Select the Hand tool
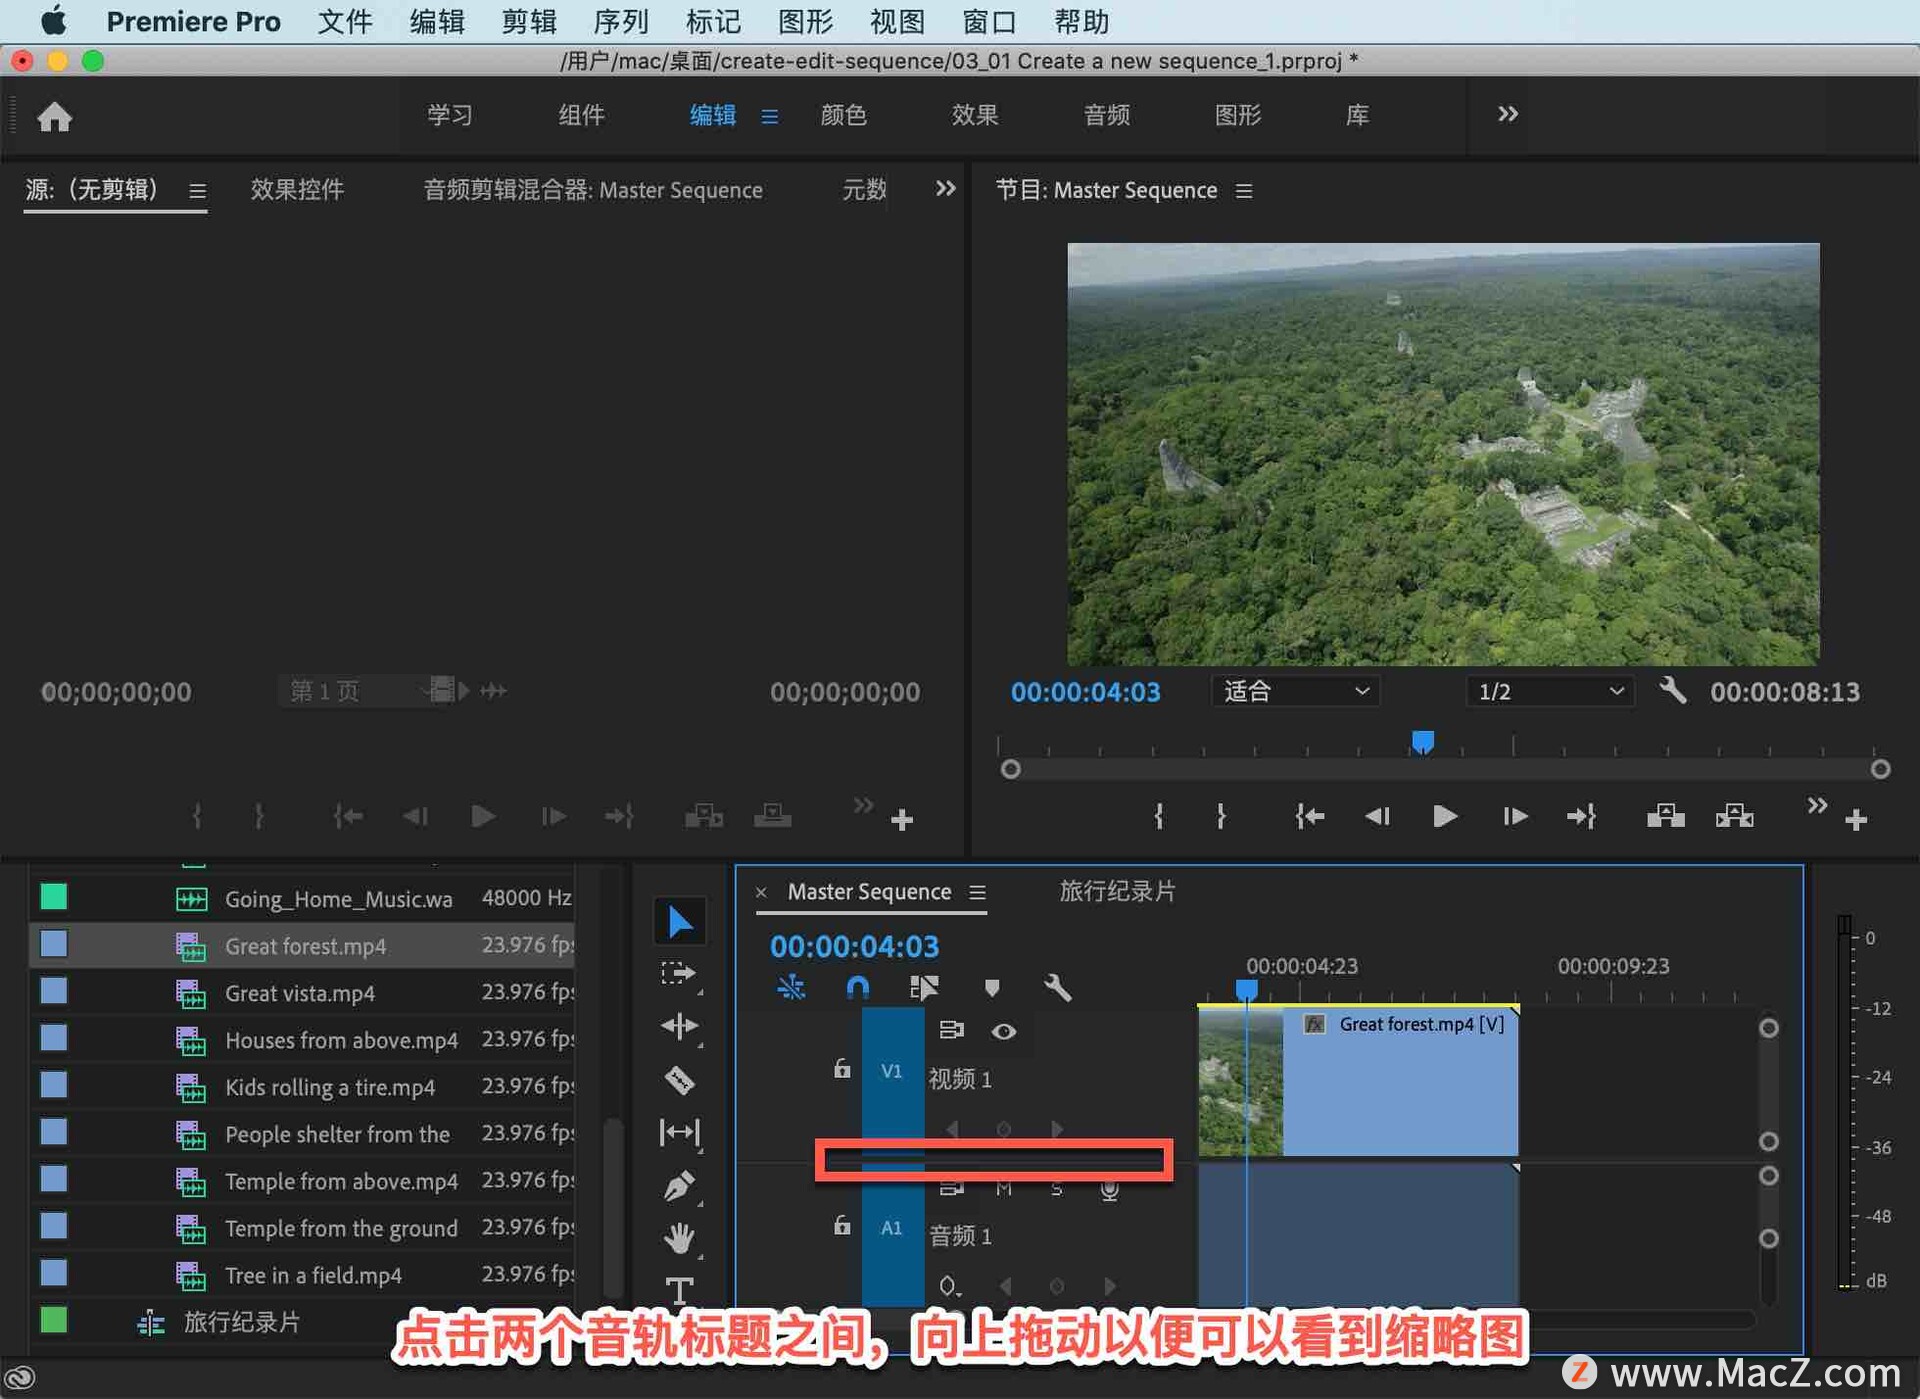Image resolution: width=1920 pixels, height=1399 pixels. 679,1238
